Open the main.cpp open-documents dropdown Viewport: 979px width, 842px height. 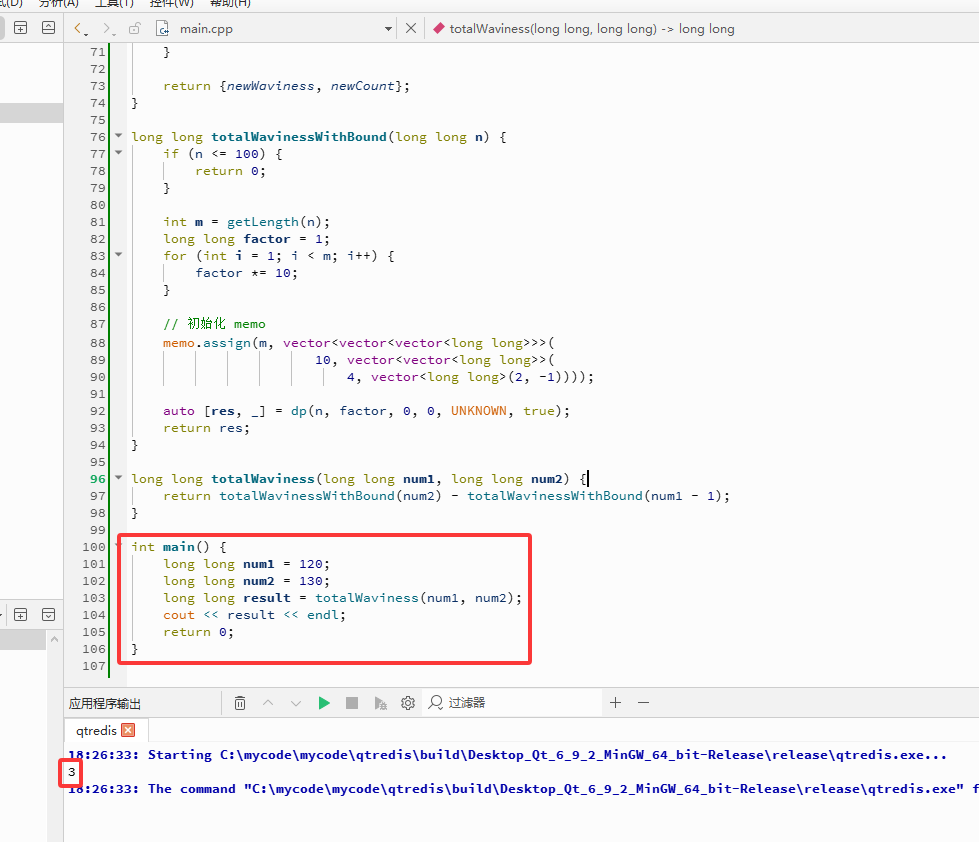click(388, 29)
